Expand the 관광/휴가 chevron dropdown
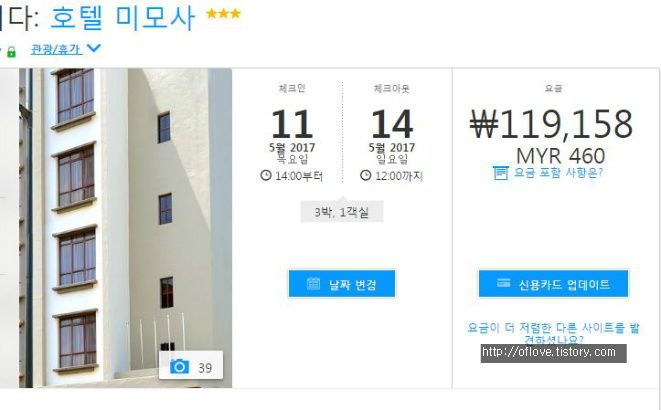Image resolution: width=661 pixels, height=410 pixels. tap(94, 48)
